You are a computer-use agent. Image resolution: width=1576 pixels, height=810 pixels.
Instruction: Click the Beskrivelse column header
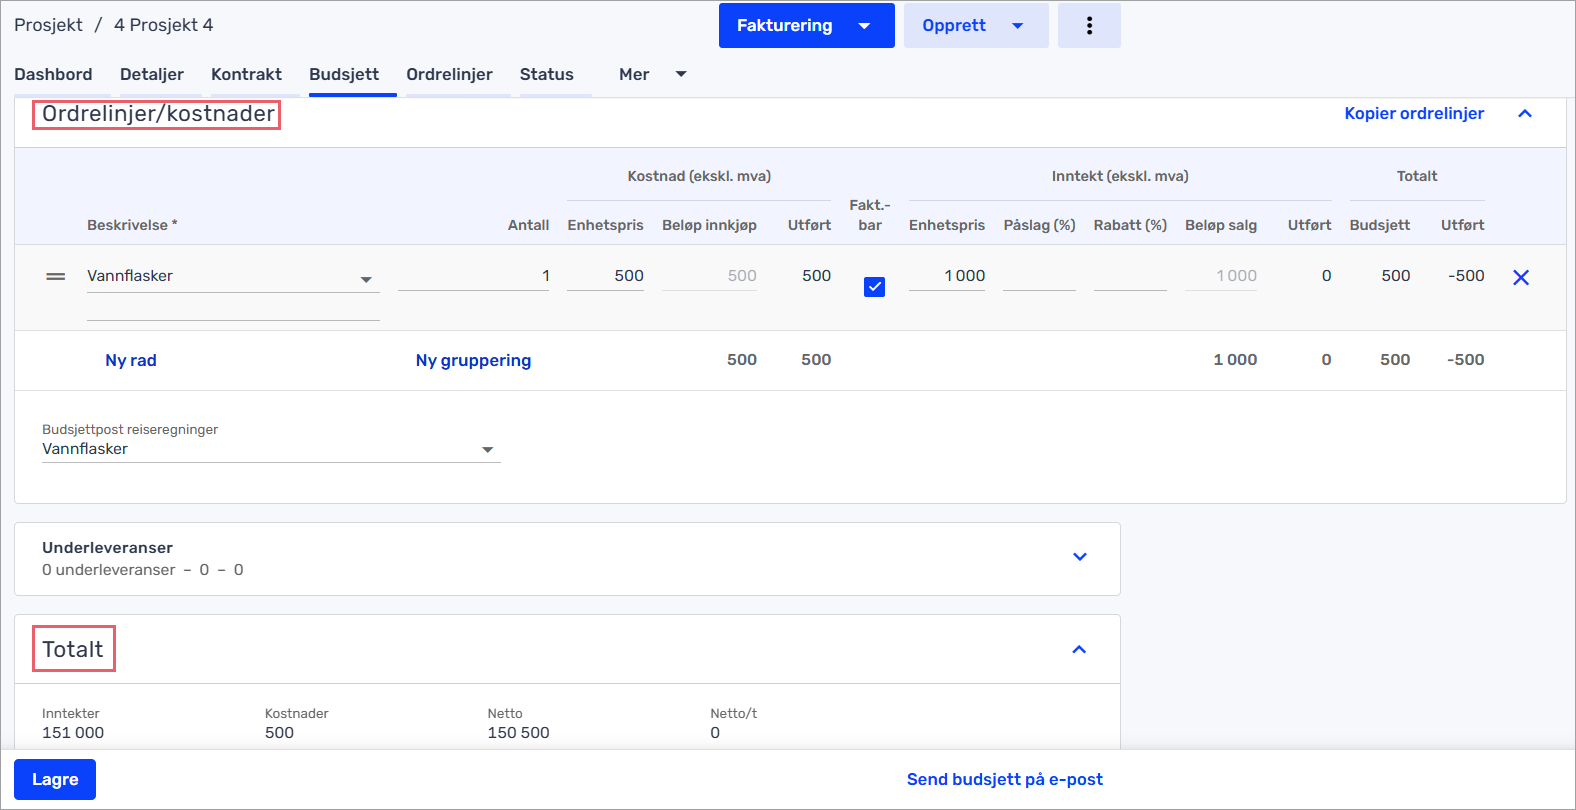(132, 225)
